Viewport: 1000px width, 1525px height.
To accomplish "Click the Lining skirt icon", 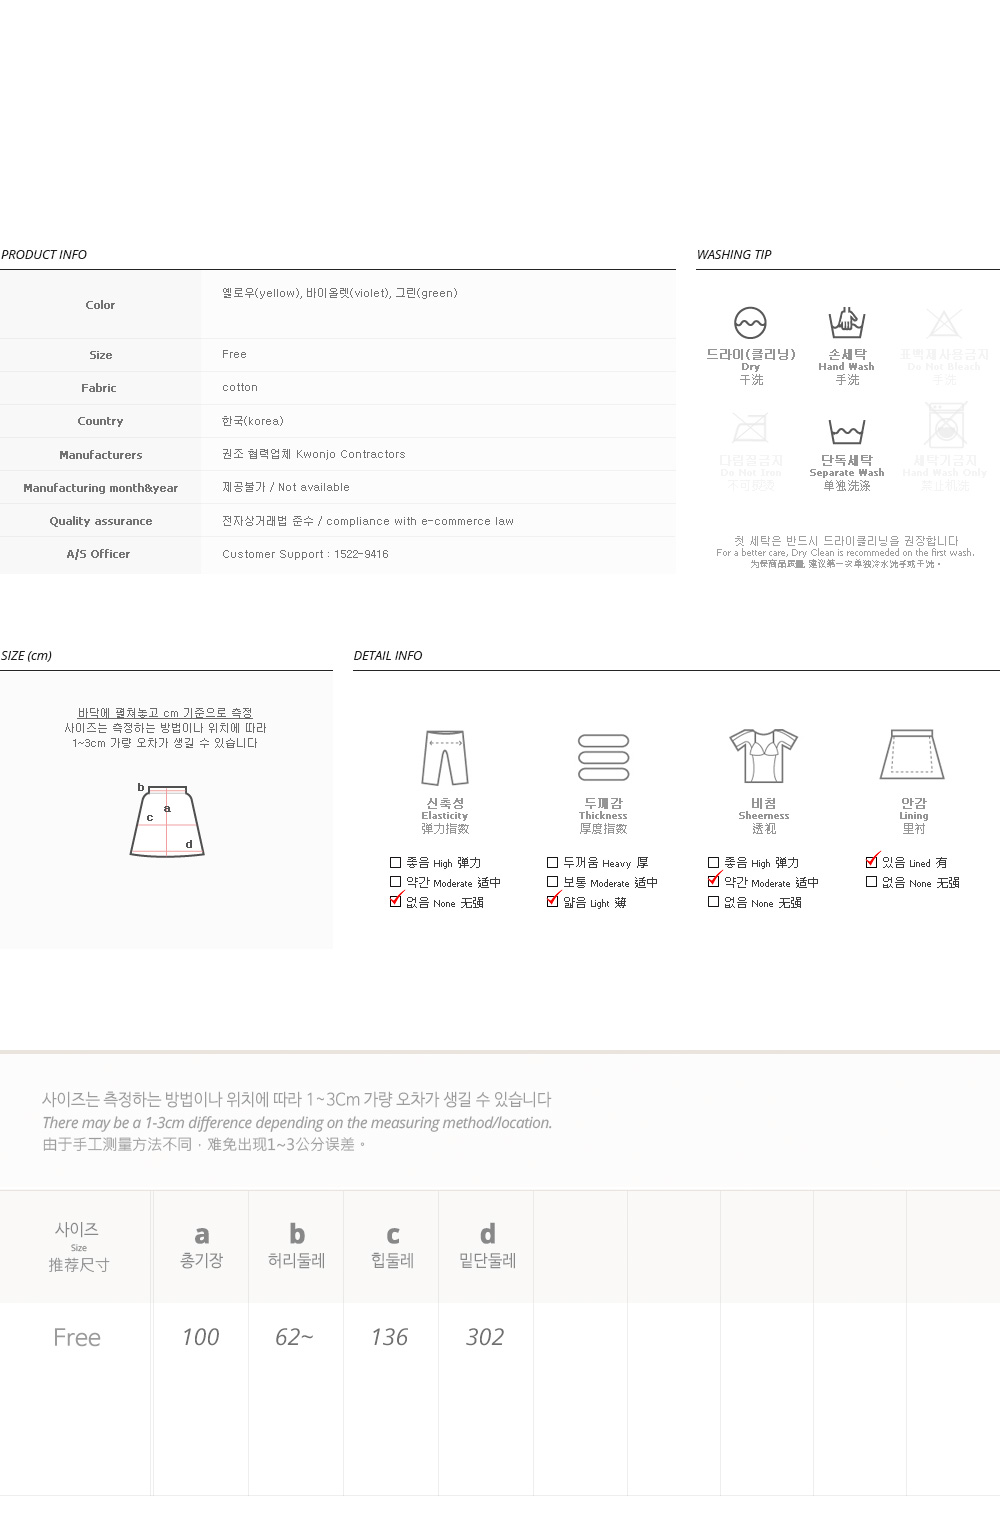I will pyautogui.click(x=913, y=754).
